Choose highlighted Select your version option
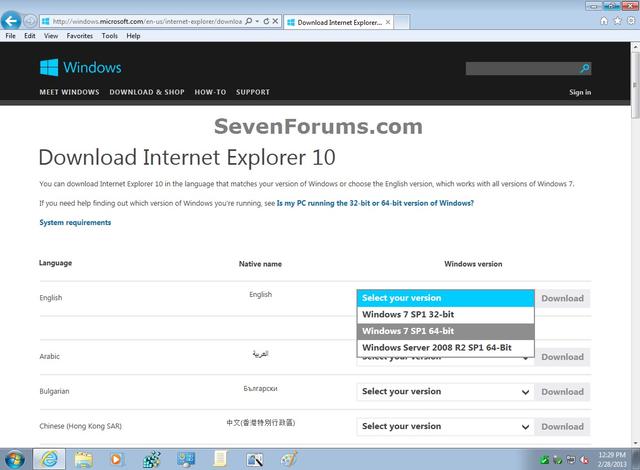 (x=445, y=298)
